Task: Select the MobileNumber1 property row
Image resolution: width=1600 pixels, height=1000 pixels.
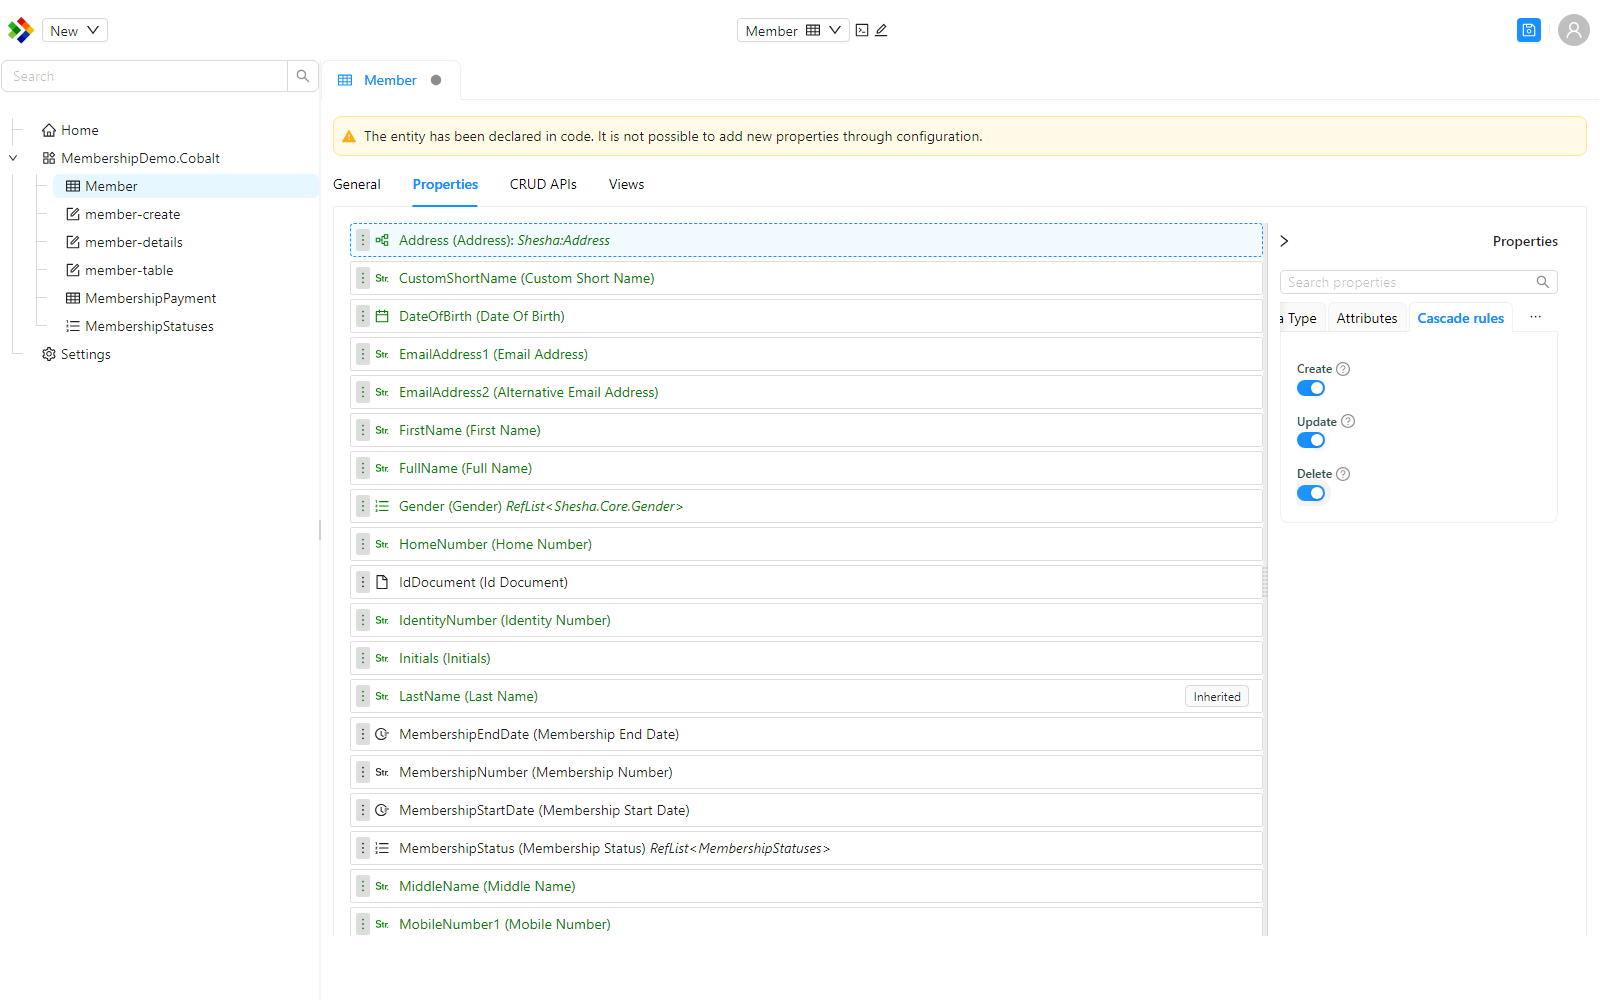Action: [x=806, y=923]
